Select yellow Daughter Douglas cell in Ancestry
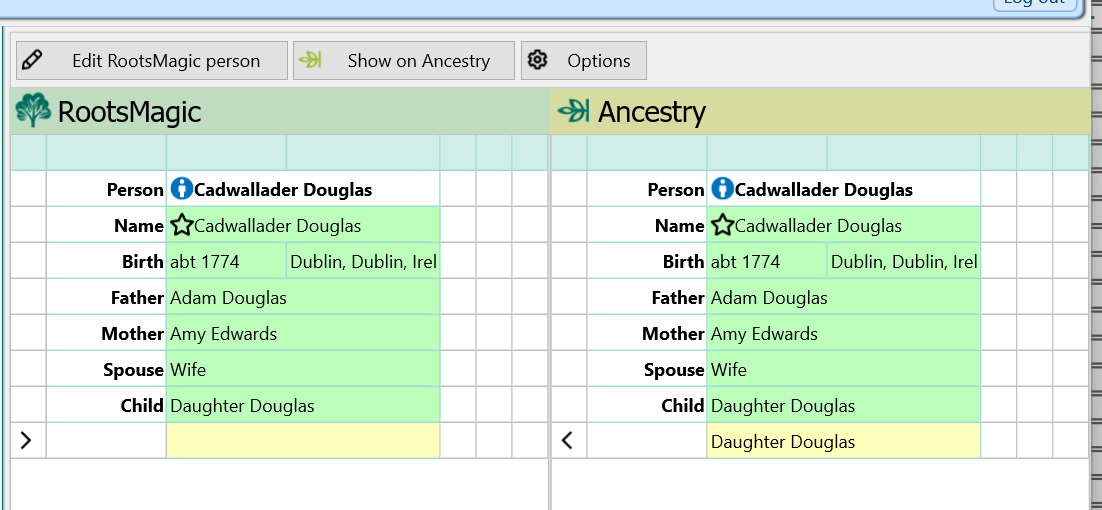Viewport: 1102px width, 510px height. [843, 440]
